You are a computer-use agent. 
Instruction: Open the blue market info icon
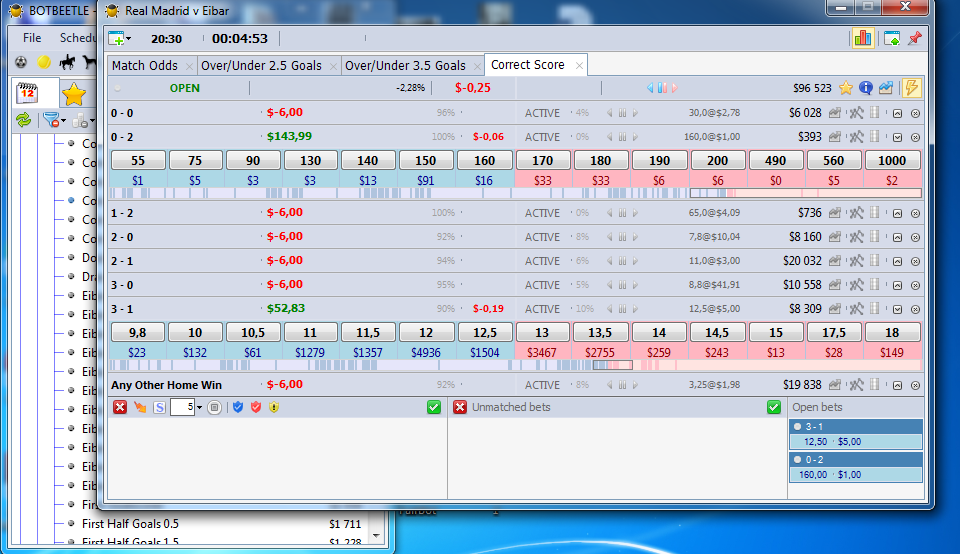coord(866,88)
